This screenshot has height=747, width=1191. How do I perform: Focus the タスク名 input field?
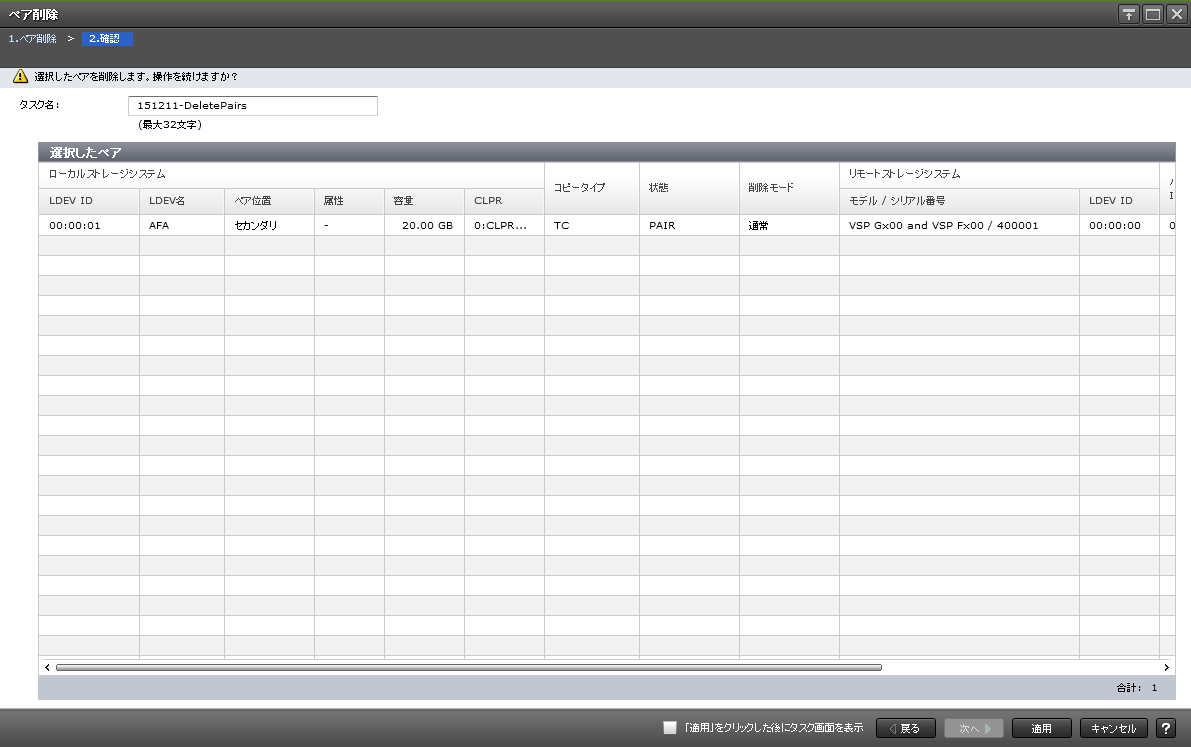(253, 106)
